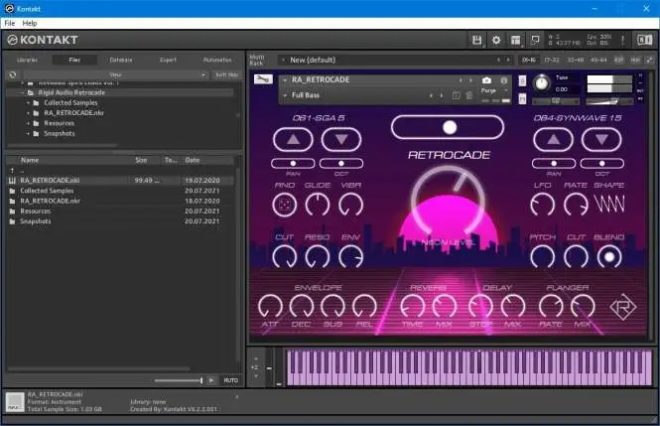
Task: Click the minimized view icon in header
Action: pyautogui.click(x=535, y=40)
